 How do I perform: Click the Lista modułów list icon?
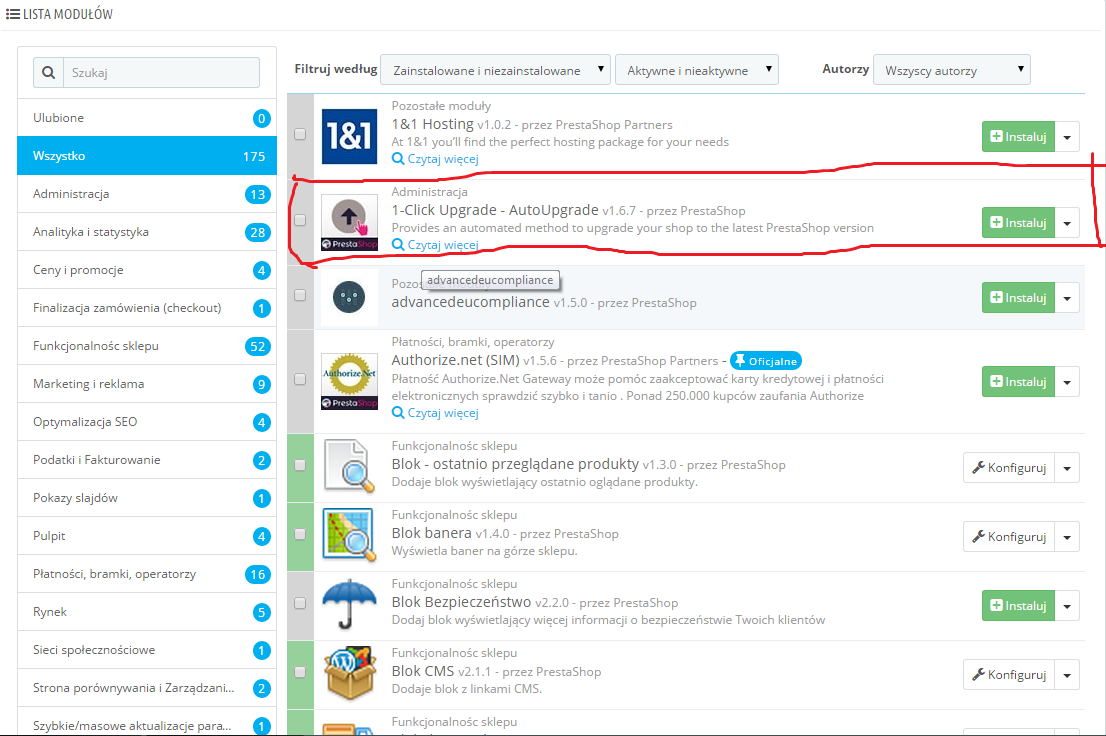13,13
